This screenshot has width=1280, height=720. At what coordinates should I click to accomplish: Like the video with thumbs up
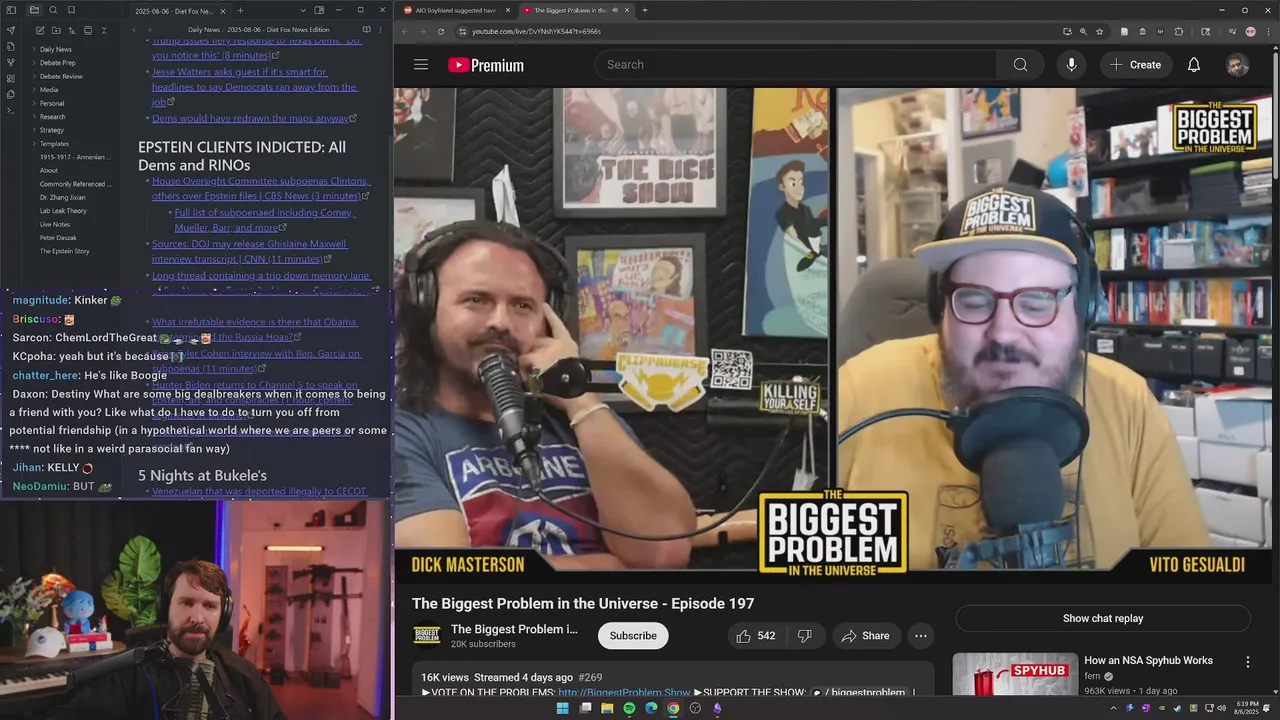pos(756,636)
